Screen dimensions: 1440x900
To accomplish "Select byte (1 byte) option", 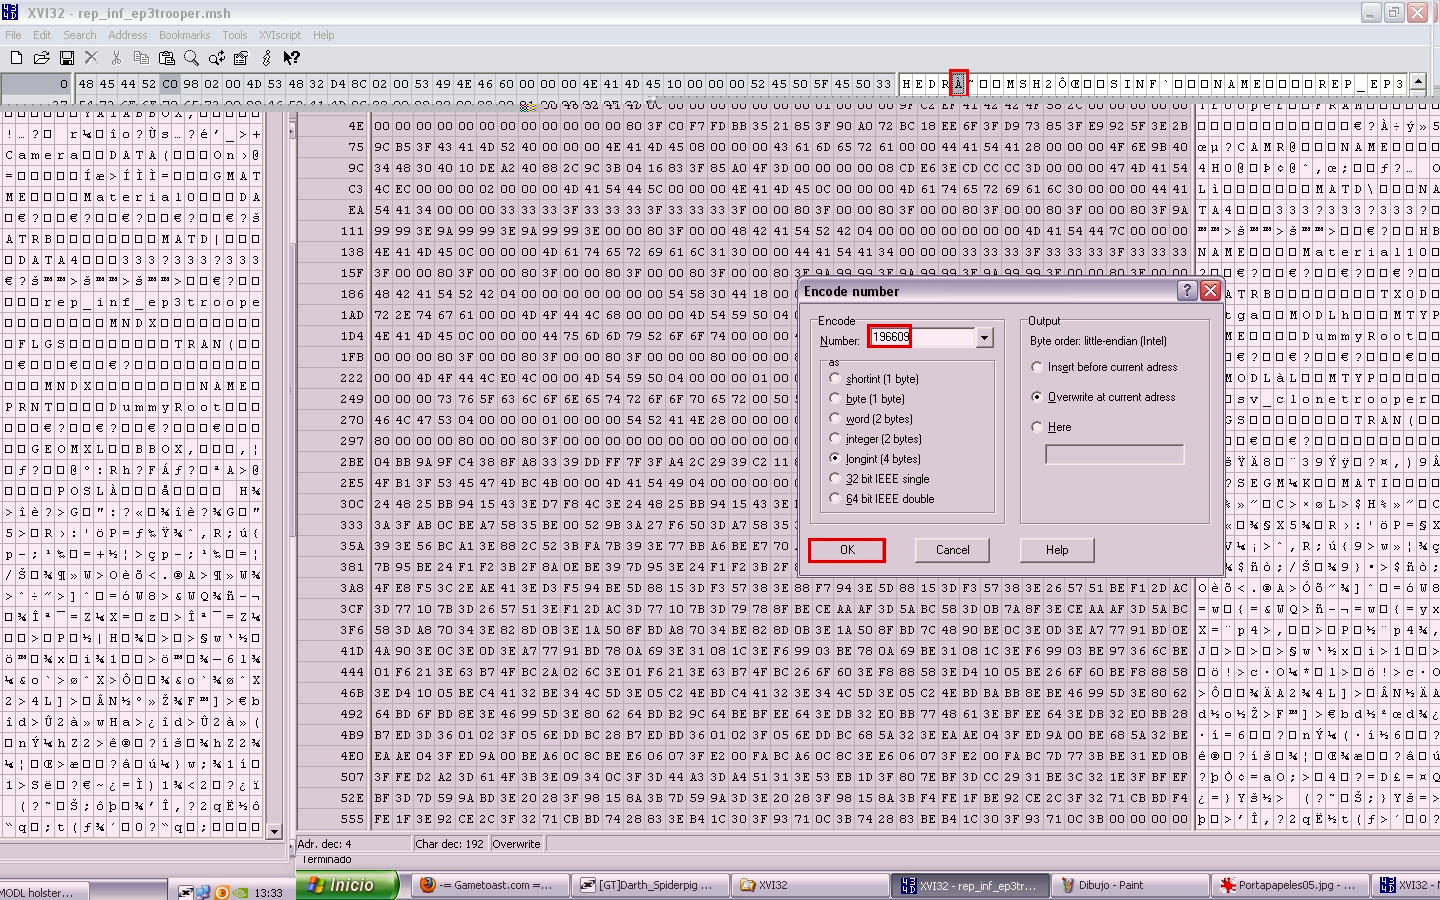I will [x=835, y=398].
